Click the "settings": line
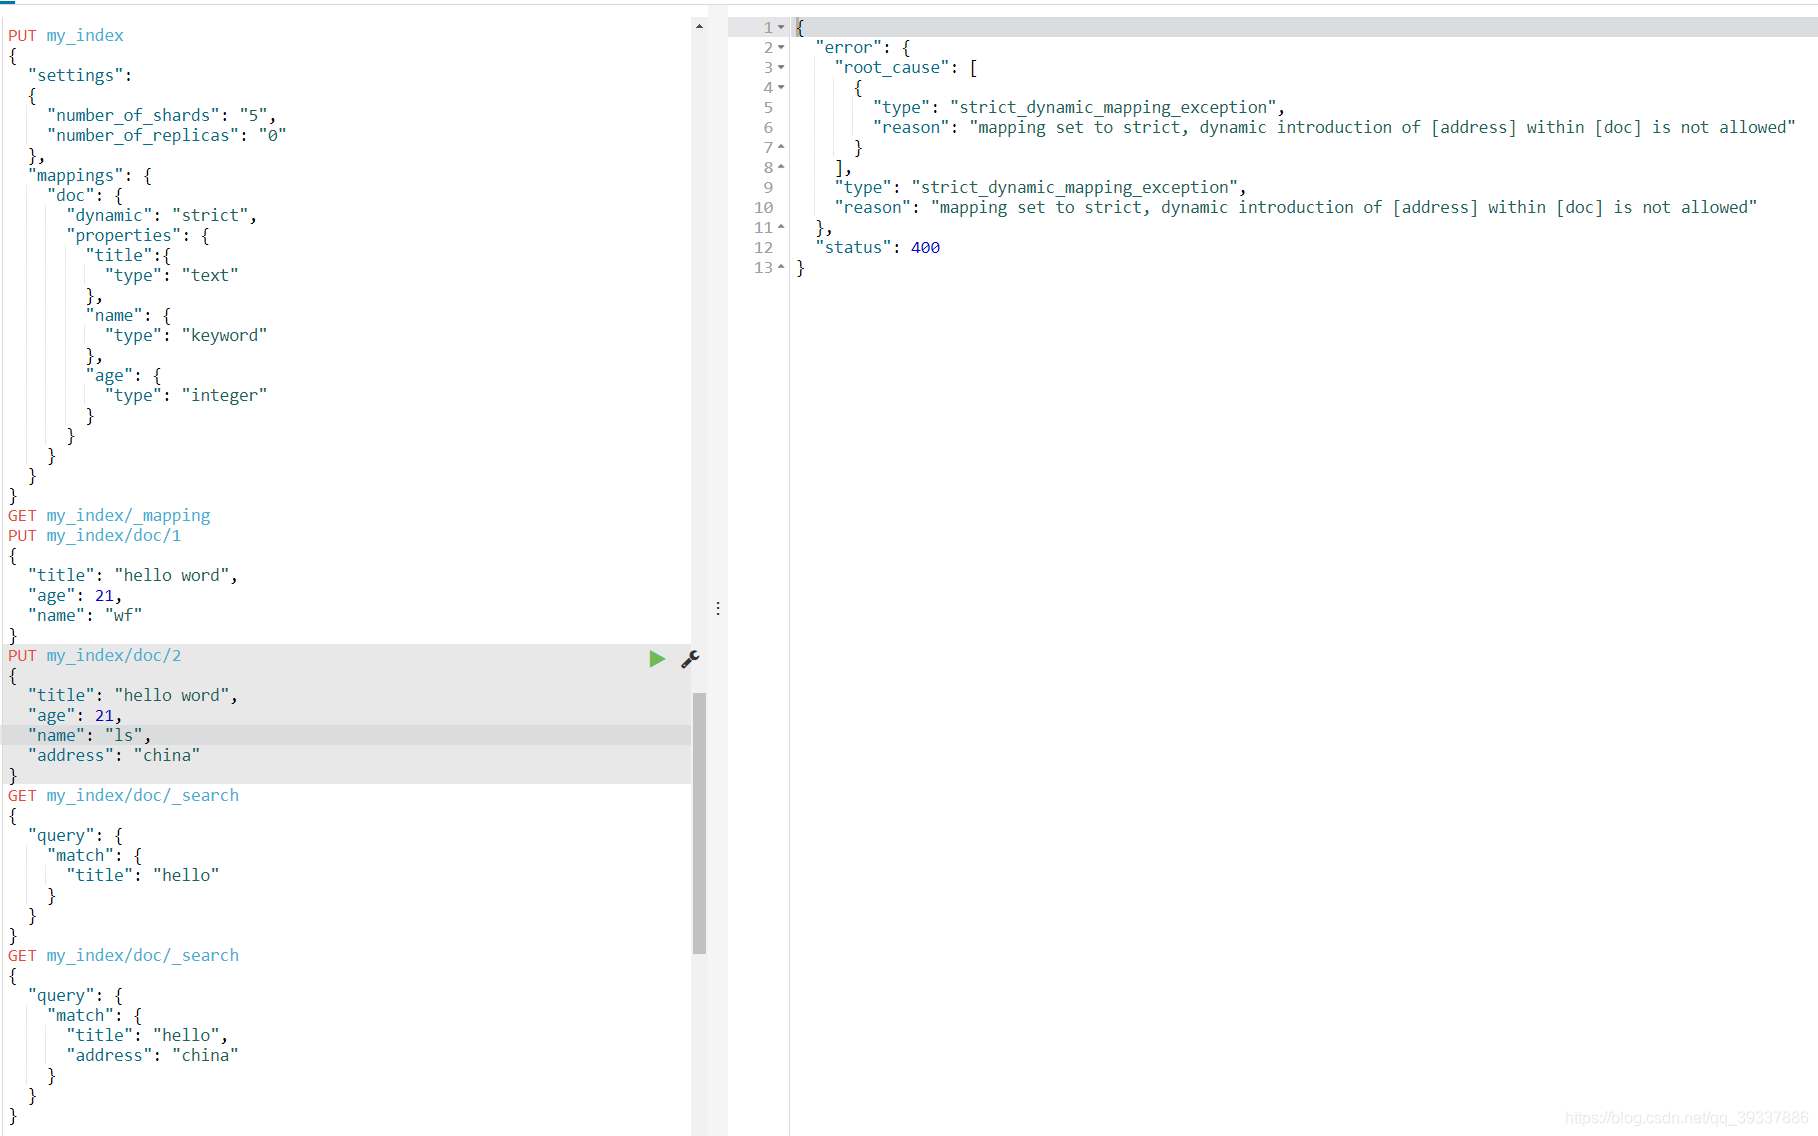The width and height of the screenshot is (1818, 1136). coord(80,76)
